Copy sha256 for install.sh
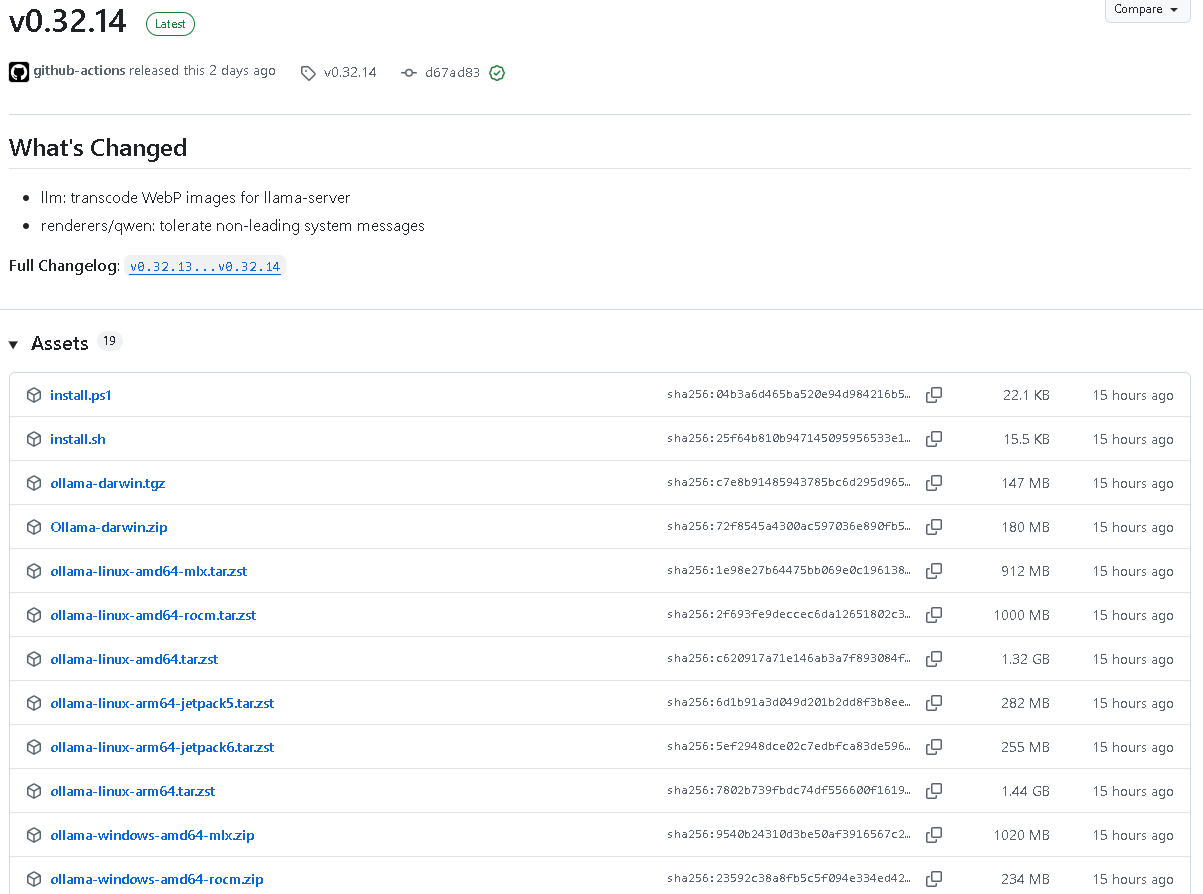Image resolution: width=1203 pixels, height=894 pixels. tap(934, 439)
